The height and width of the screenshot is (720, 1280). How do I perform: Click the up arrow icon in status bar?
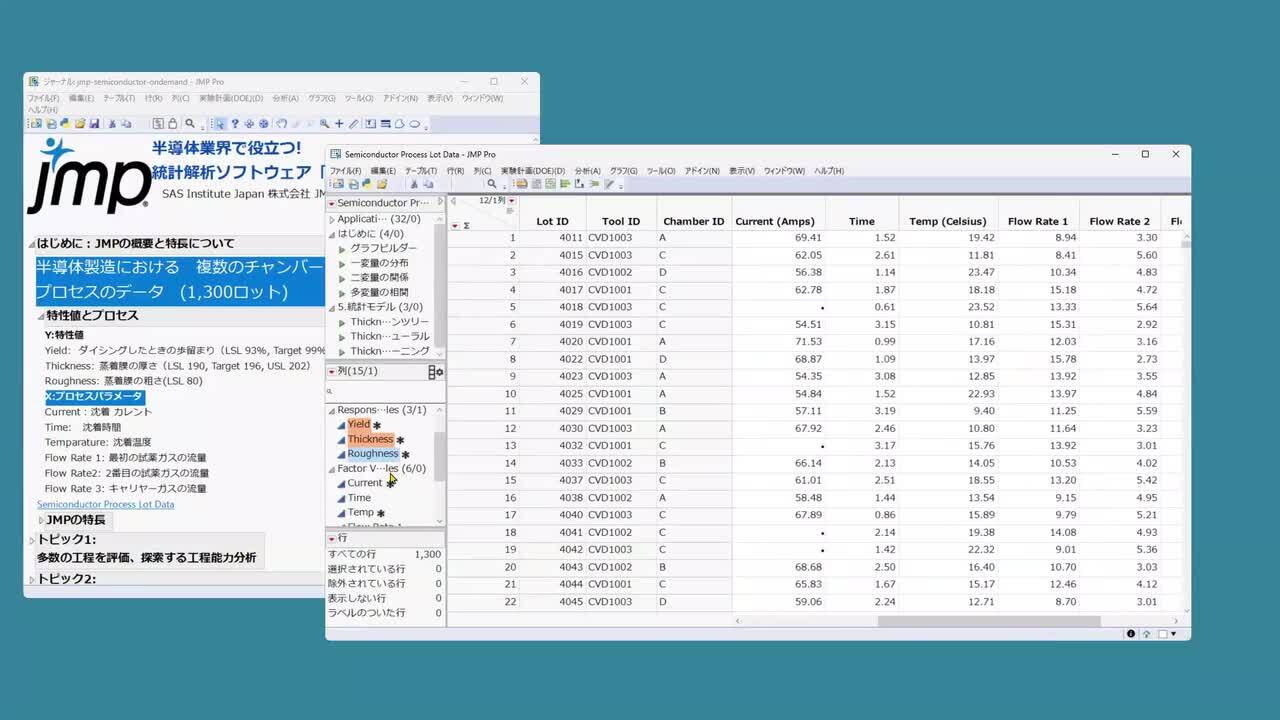1146,633
